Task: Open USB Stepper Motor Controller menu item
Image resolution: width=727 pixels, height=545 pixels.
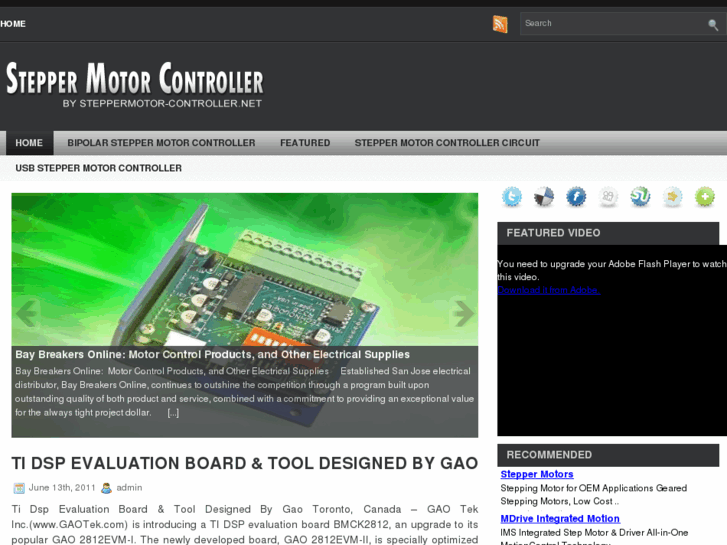Action: pos(98,168)
